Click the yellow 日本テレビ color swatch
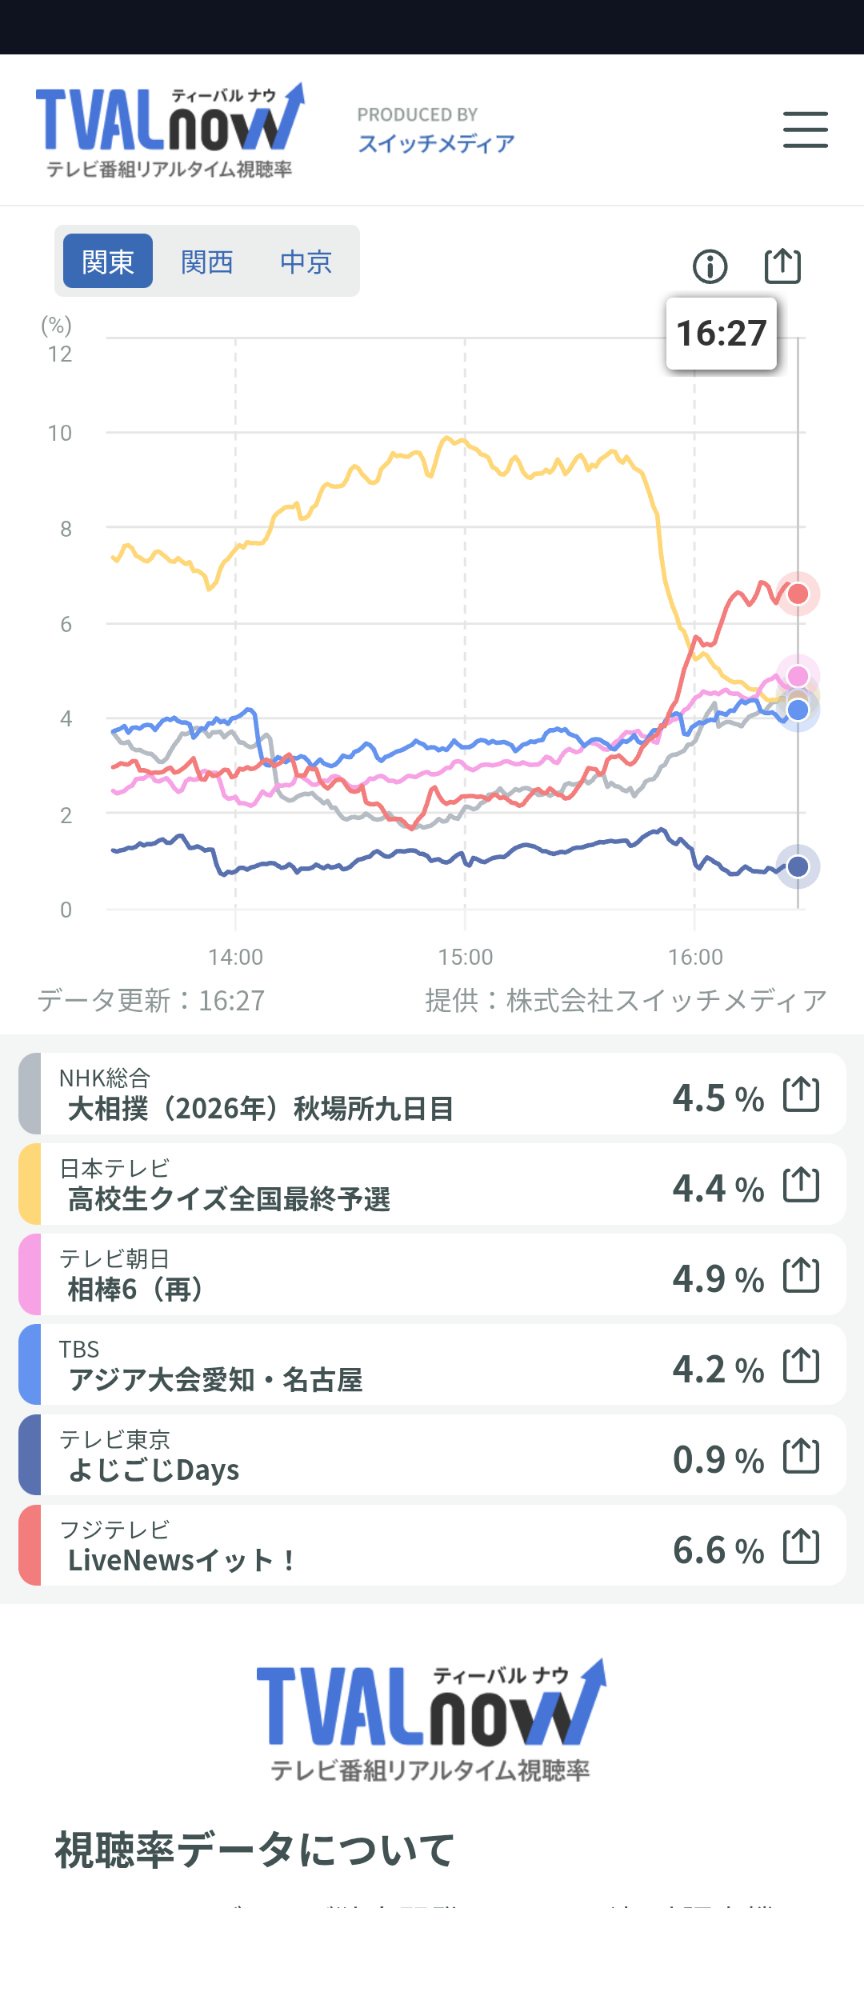The height and width of the screenshot is (2016, 864). (x=30, y=1185)
